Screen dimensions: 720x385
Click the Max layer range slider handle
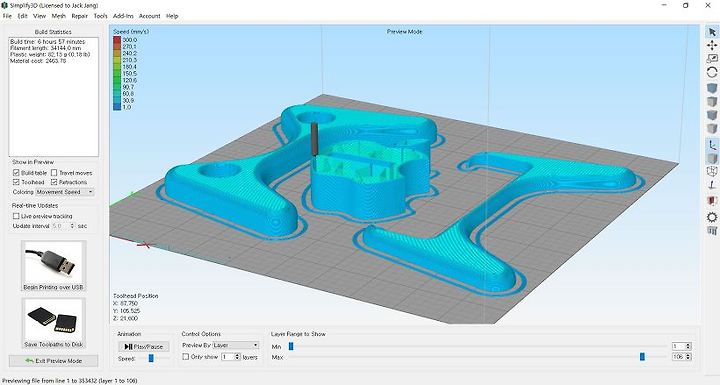click(x=642, y=357)
